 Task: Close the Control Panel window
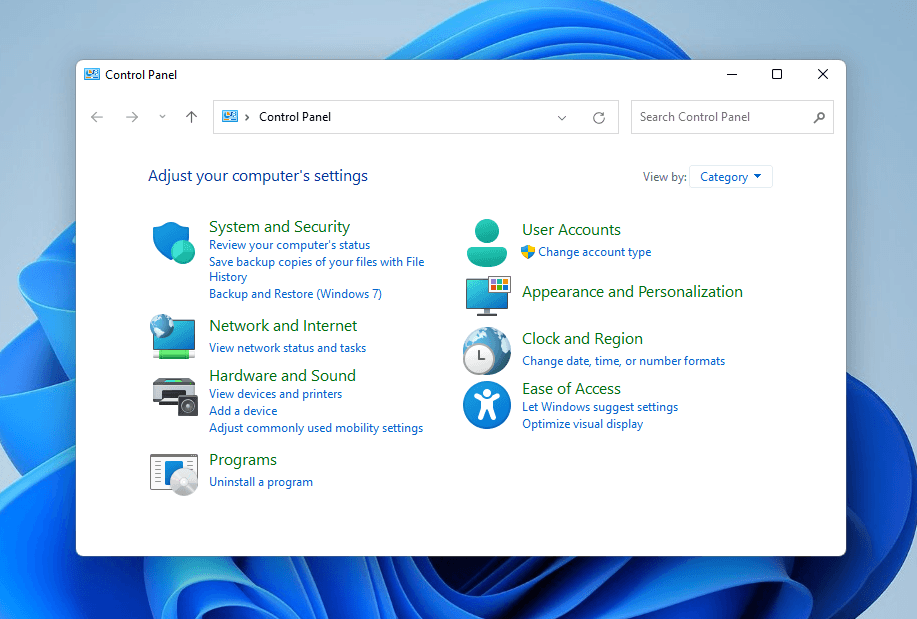[823, 74]
